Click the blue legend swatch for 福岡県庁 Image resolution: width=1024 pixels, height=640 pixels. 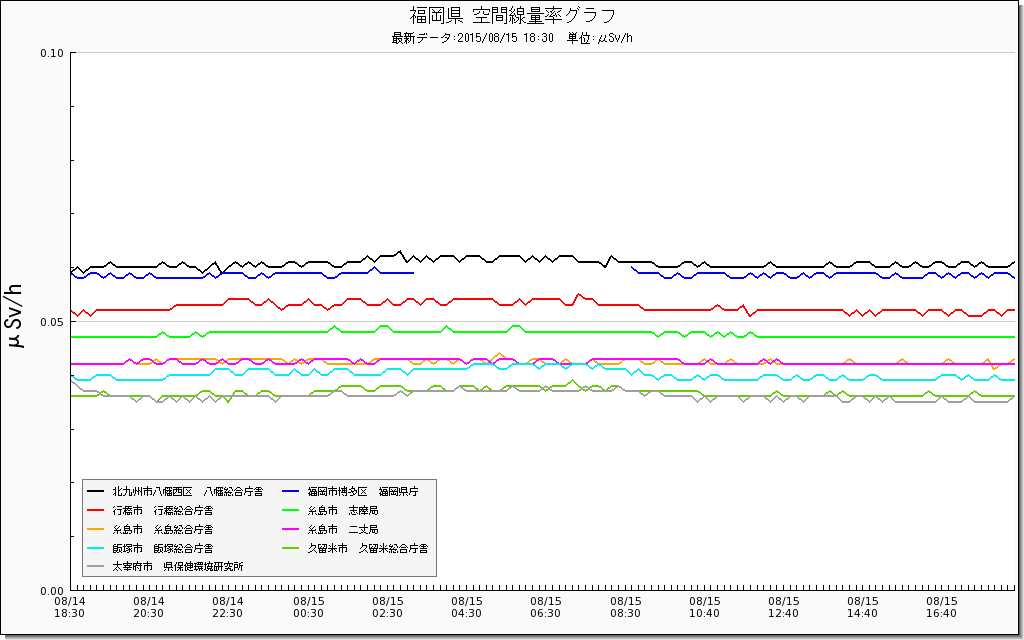pos(291,491)
